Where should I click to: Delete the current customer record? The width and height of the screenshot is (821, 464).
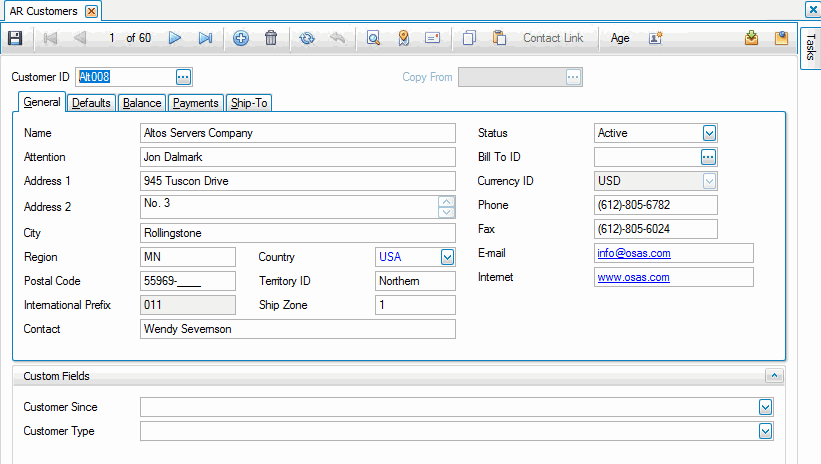click(271, 38)
